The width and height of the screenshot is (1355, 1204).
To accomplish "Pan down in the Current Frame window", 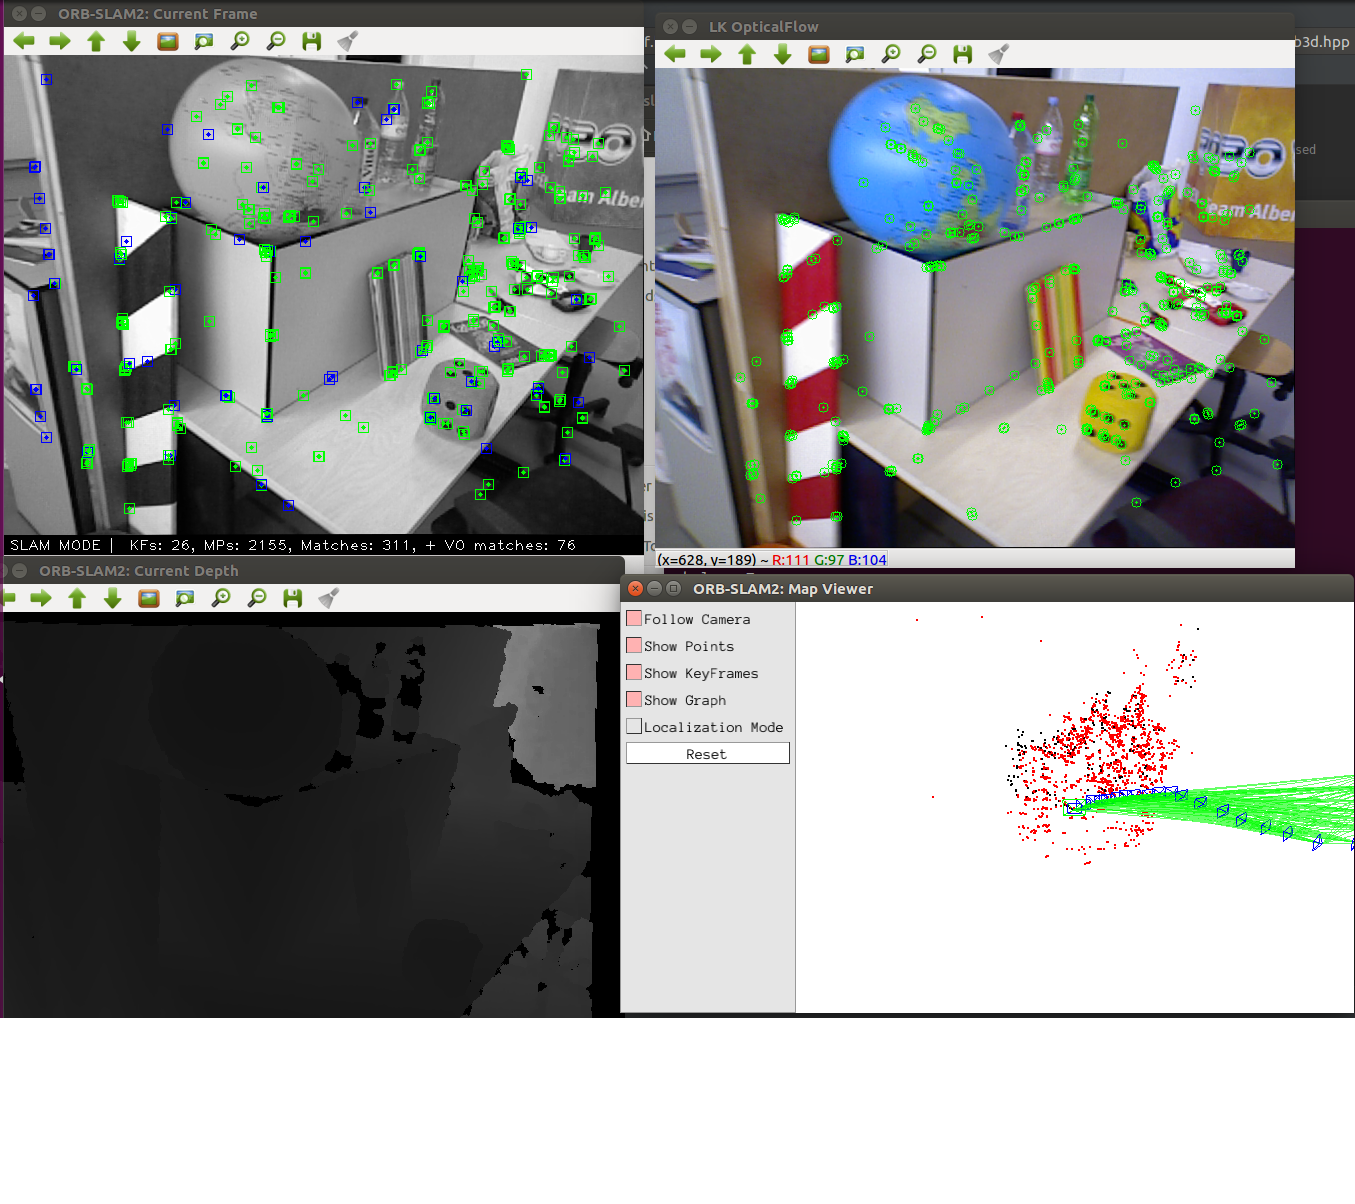I will tap(132, 41).
